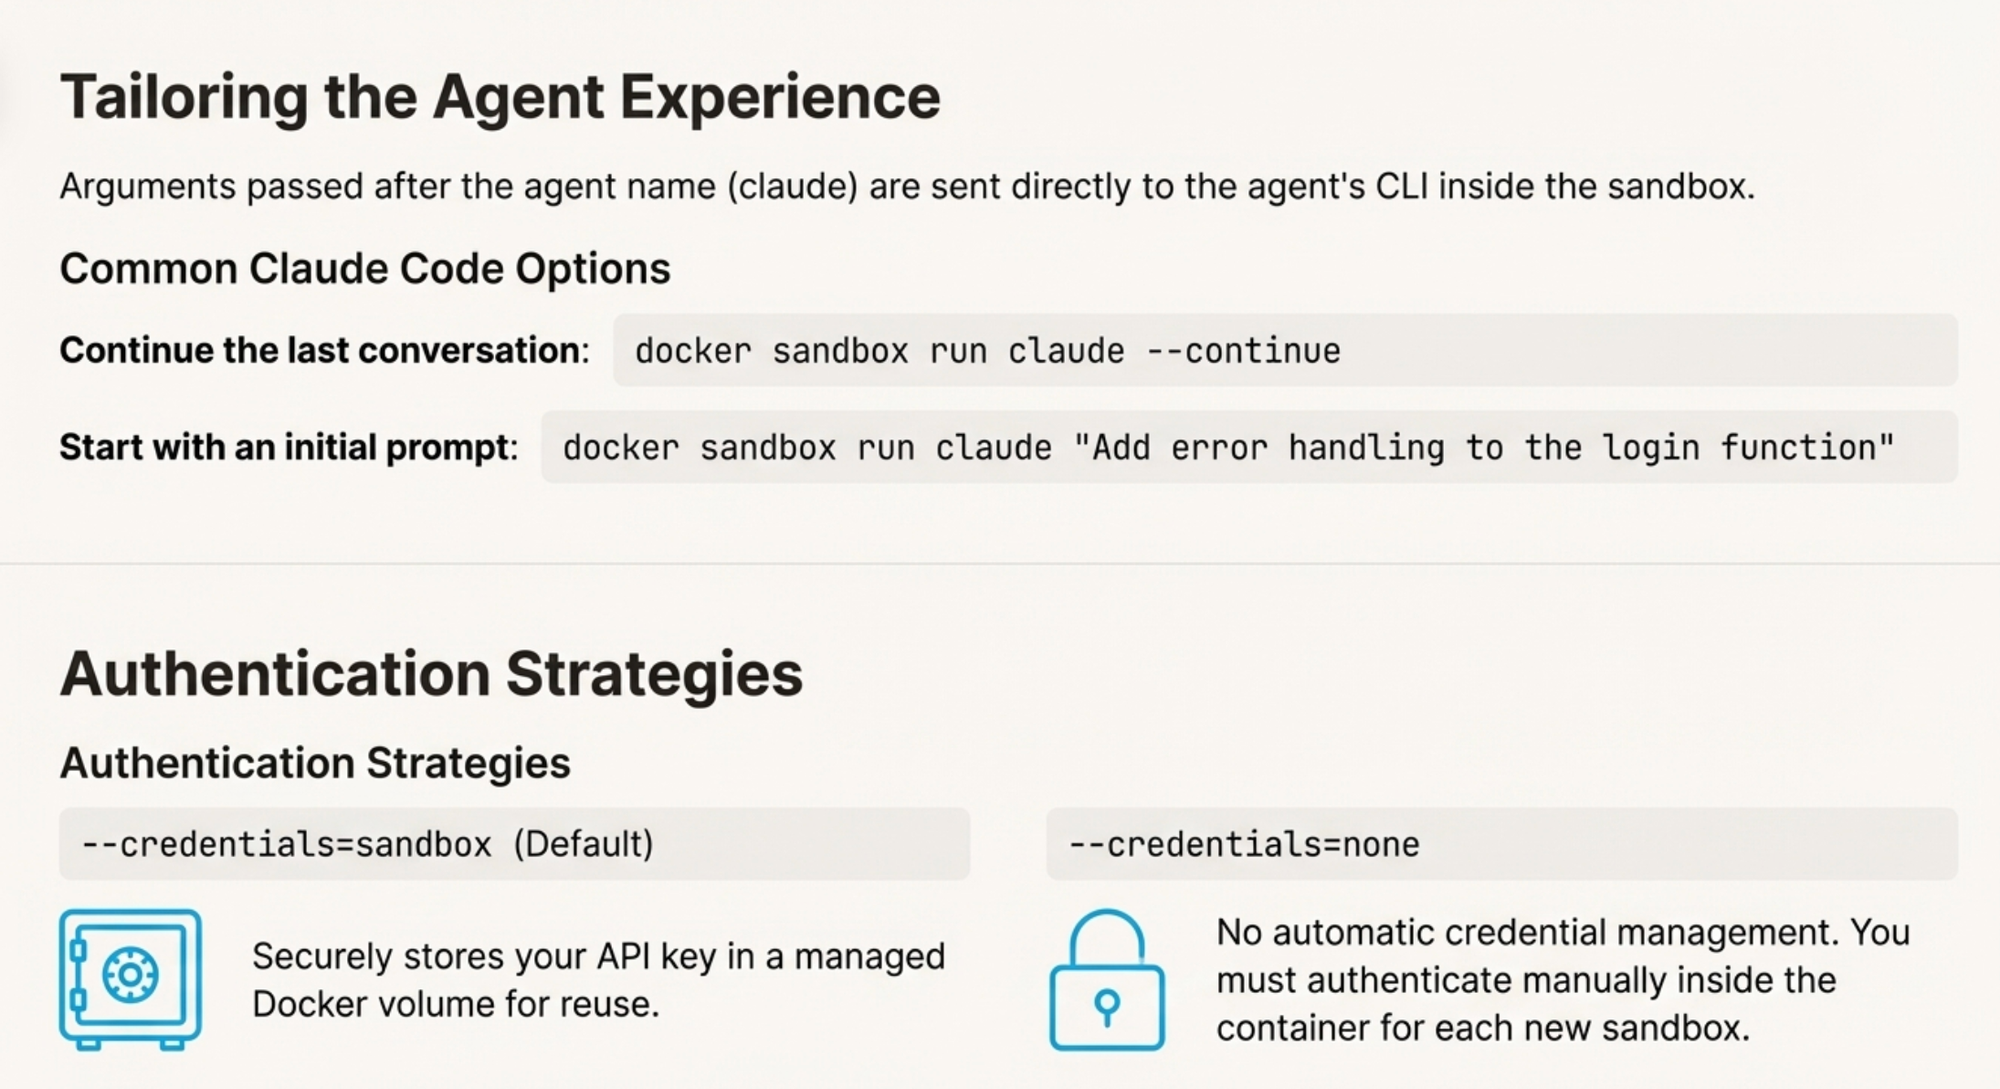Click the "Tailoring the Agent Experience" heading

pyautogui.click(x=500, y=97)
